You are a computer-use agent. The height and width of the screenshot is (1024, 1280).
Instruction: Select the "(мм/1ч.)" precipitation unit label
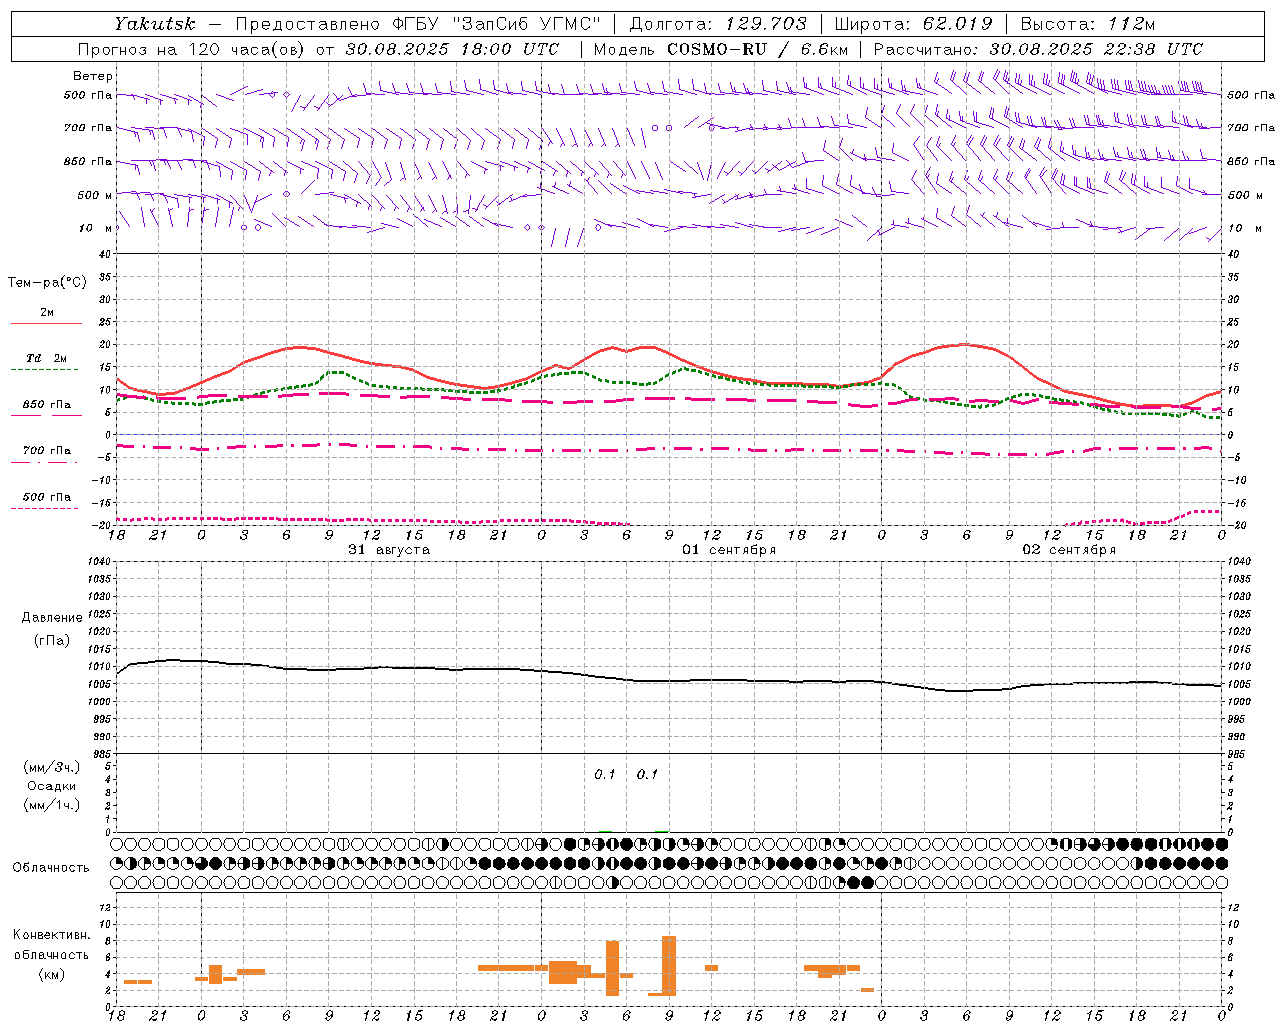52,805
